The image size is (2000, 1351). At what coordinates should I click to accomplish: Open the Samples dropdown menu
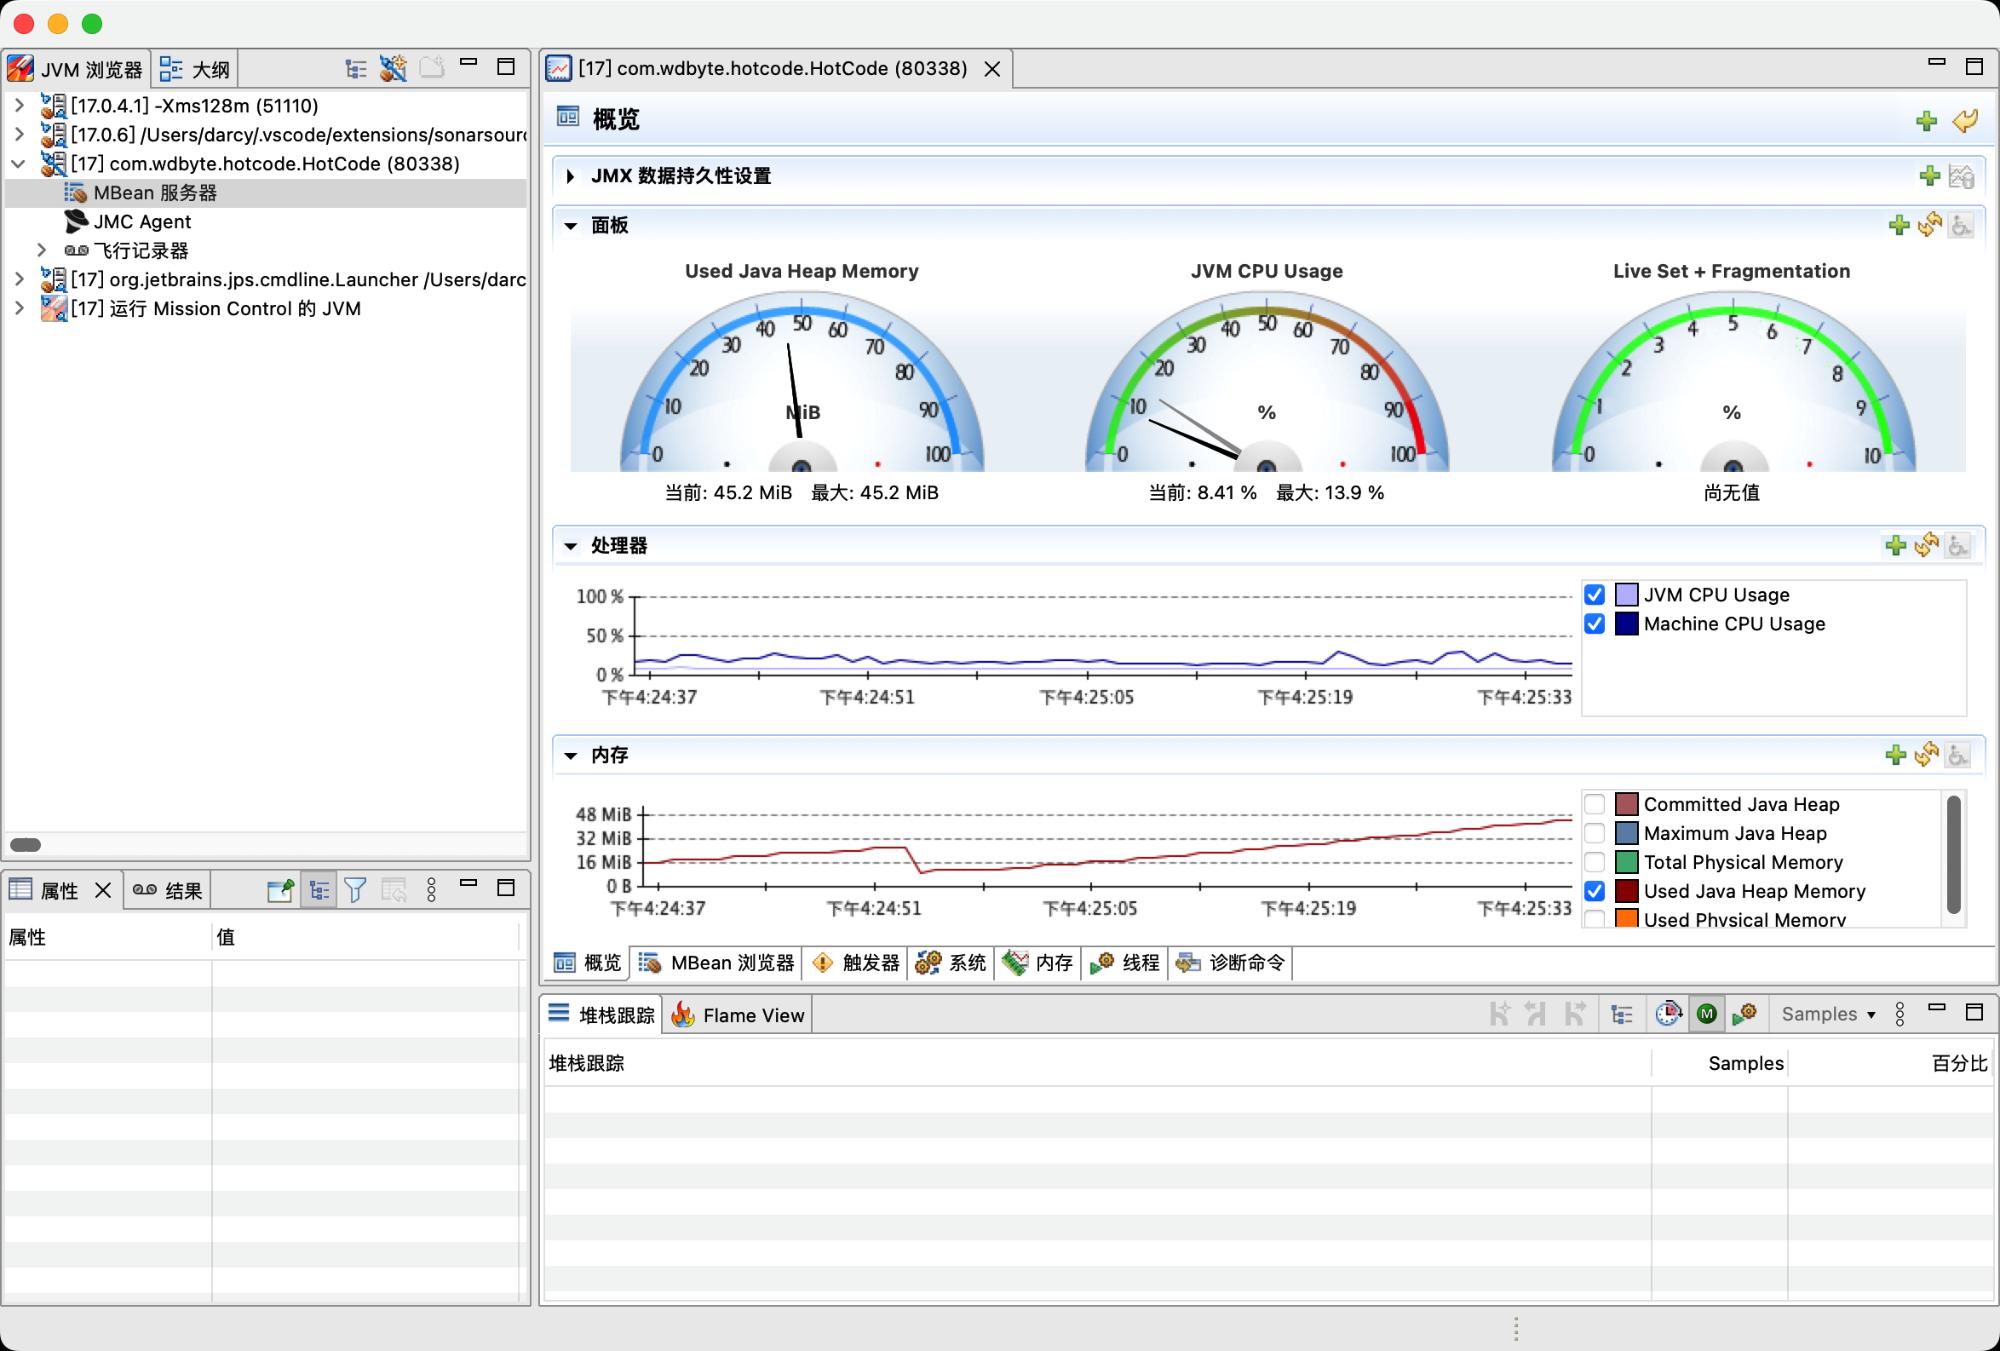(1828, 1014)
